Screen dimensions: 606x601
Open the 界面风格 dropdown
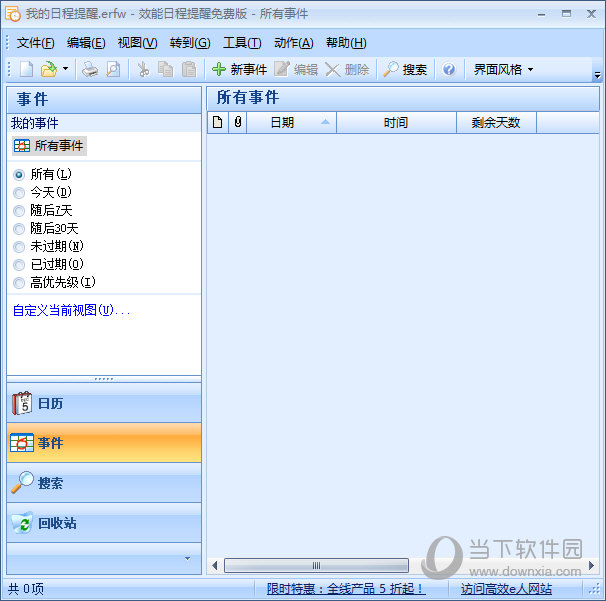click(503, 70)
